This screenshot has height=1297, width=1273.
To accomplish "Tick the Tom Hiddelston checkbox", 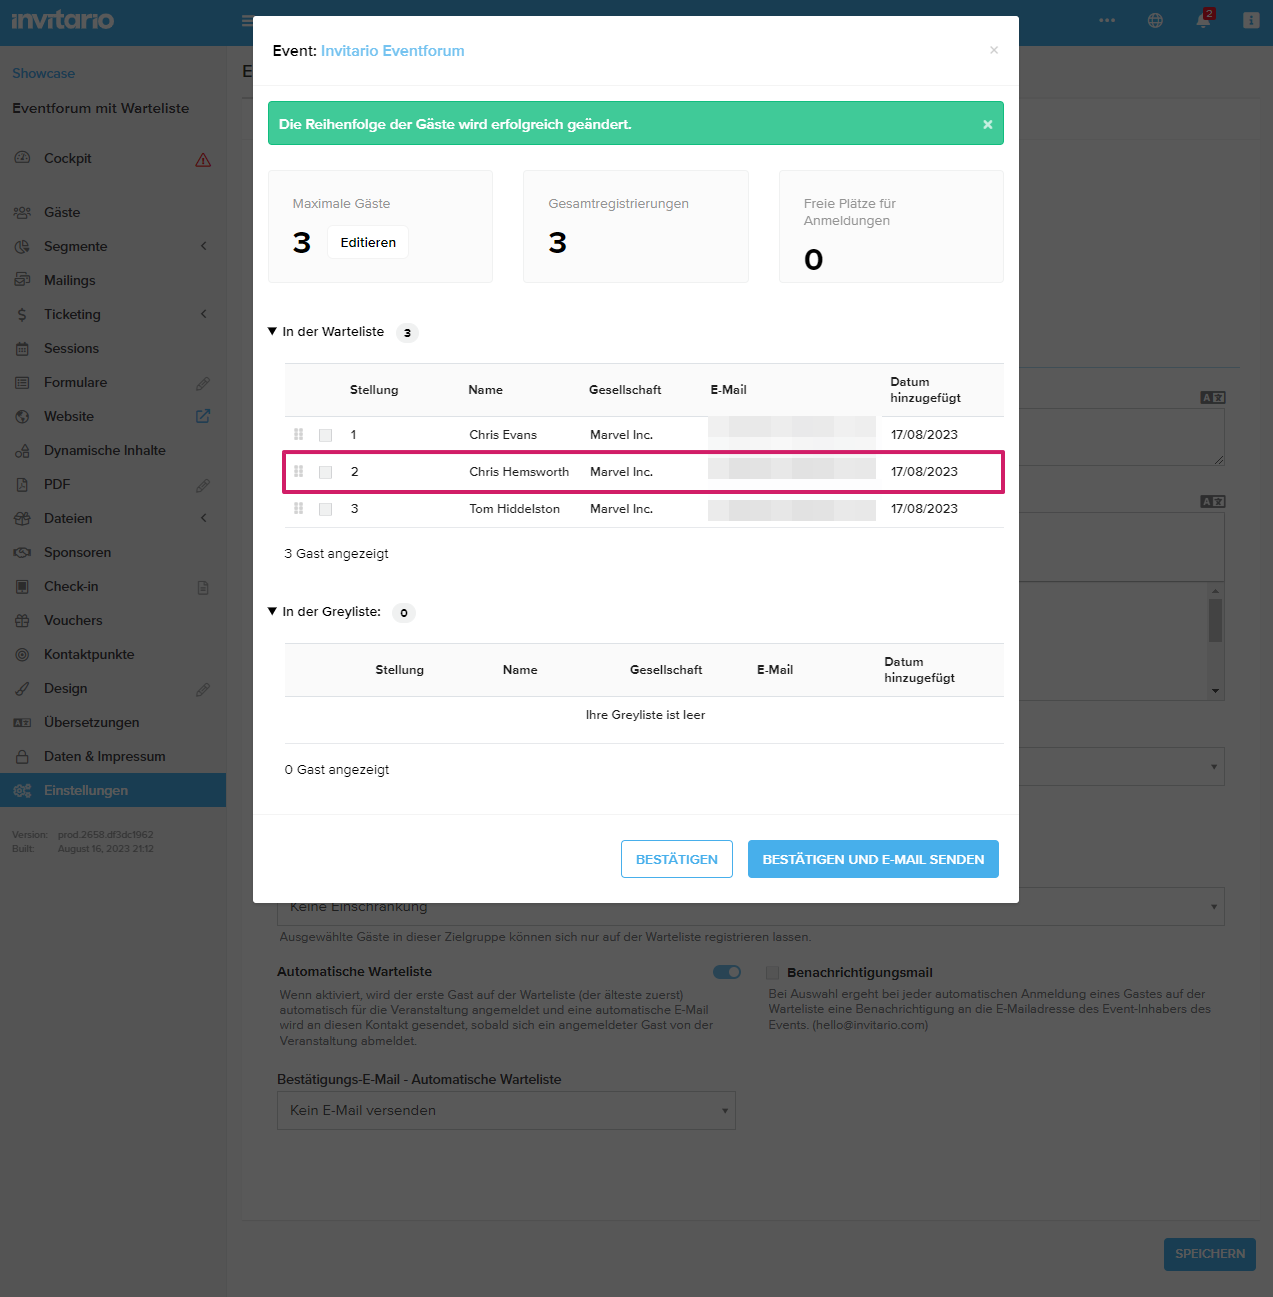I will point(325,509).
